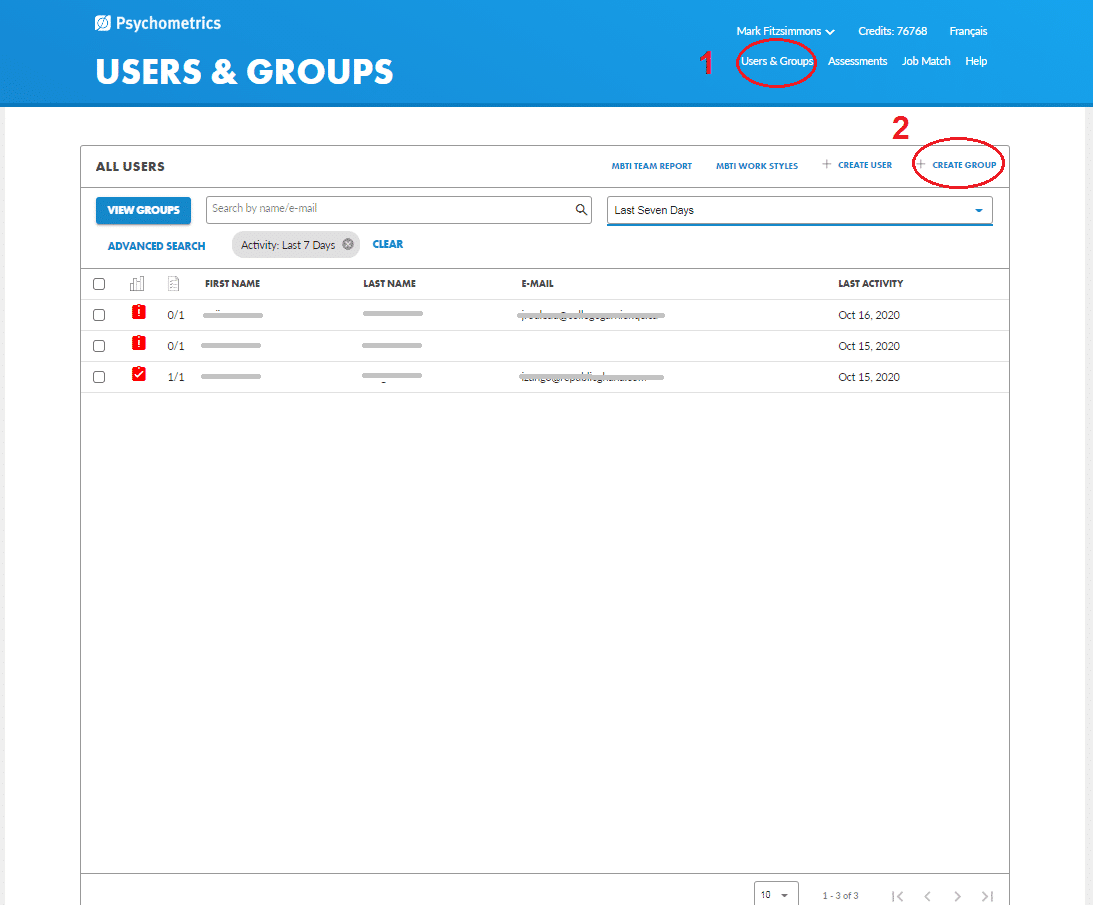Remove the Activity: Last 7 Days filter chip
This screenshot has height=905, width=1093.
(347, 245)
